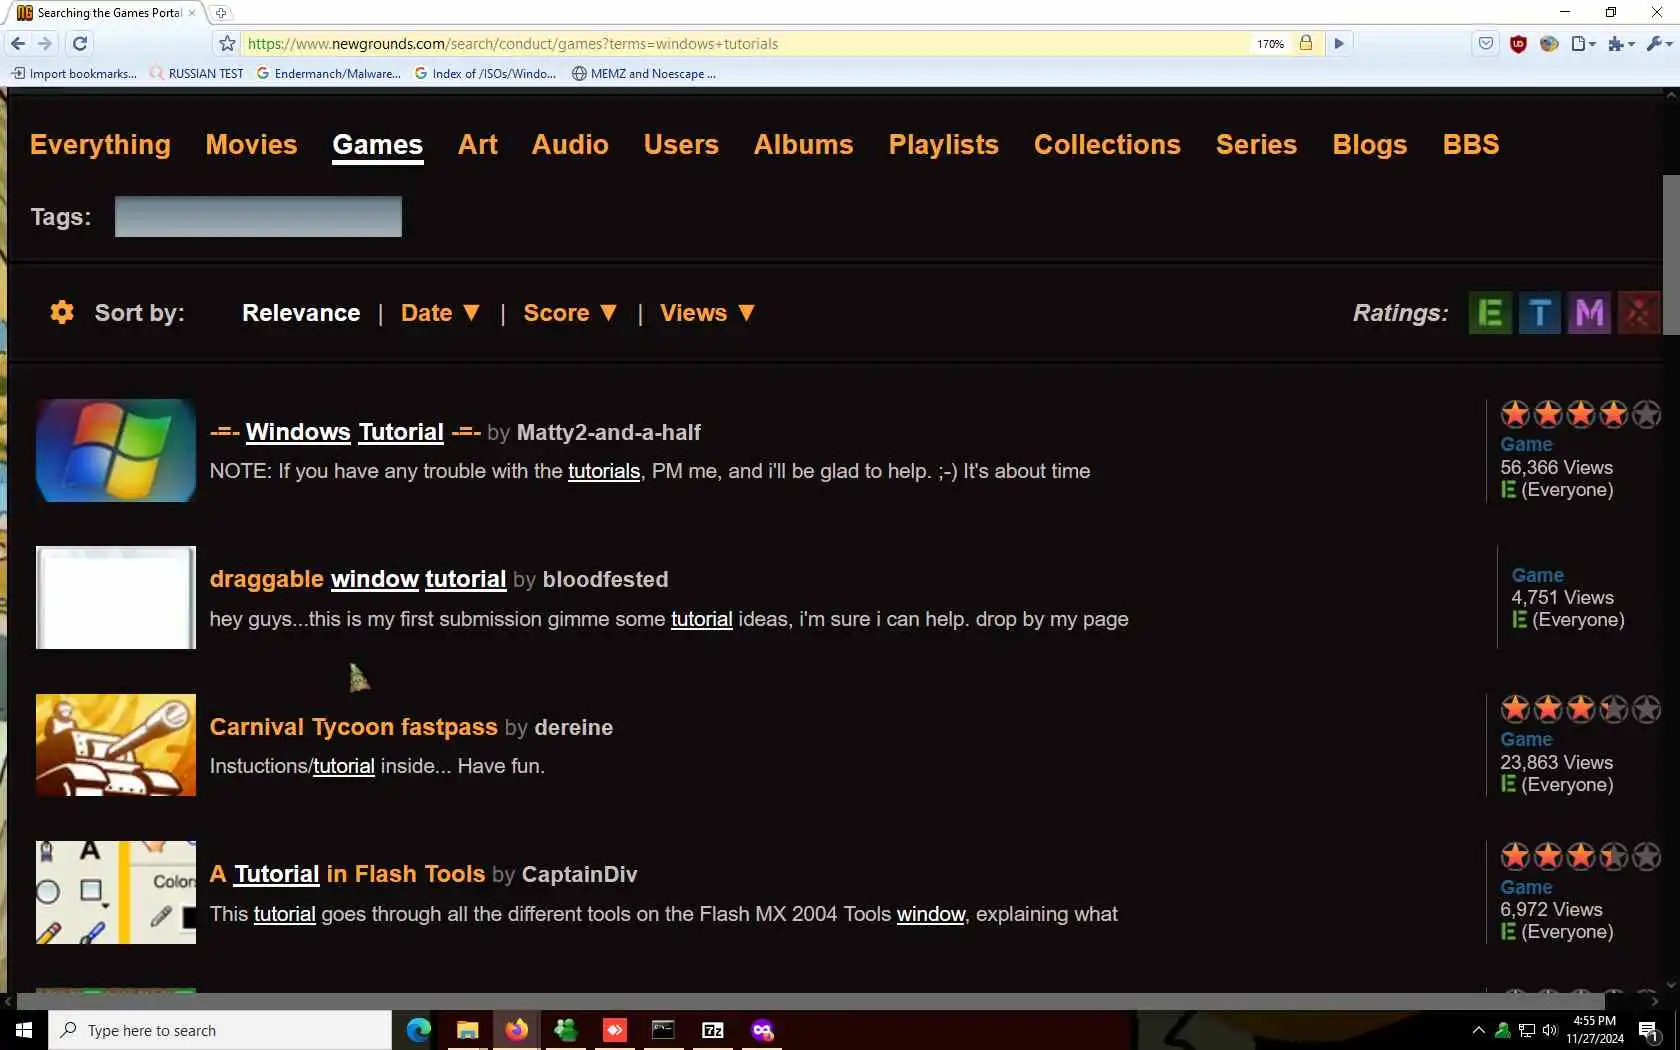Switch to the Albums search tab

tap(803, 144)
